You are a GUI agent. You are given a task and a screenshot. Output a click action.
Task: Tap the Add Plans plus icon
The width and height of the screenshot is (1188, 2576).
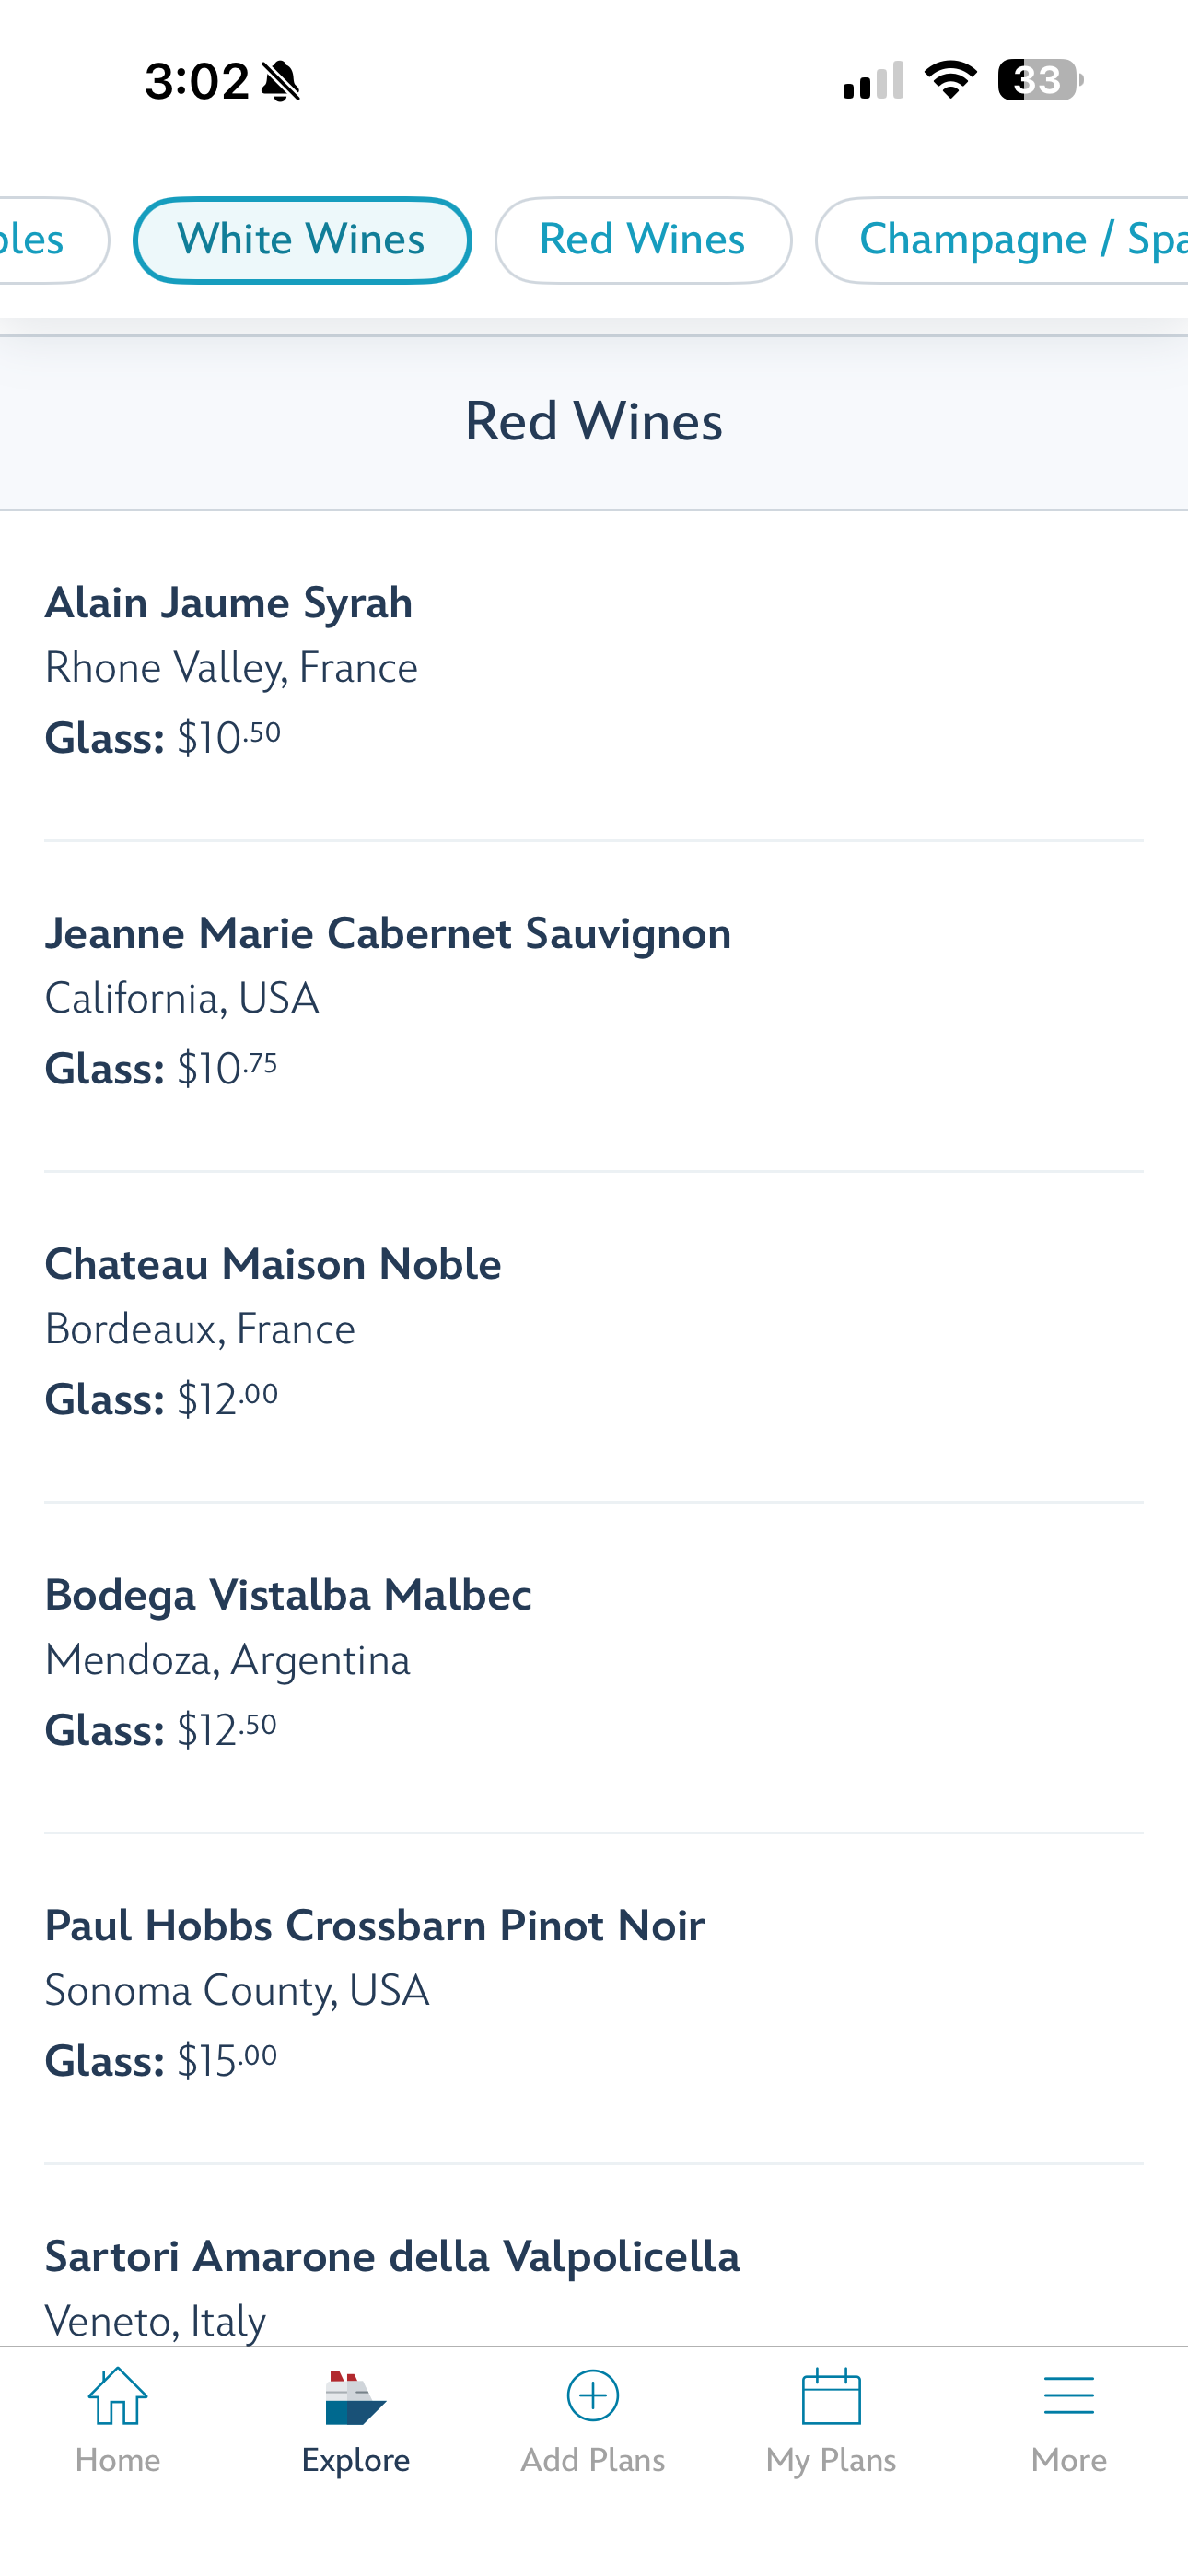(593, 2396)
